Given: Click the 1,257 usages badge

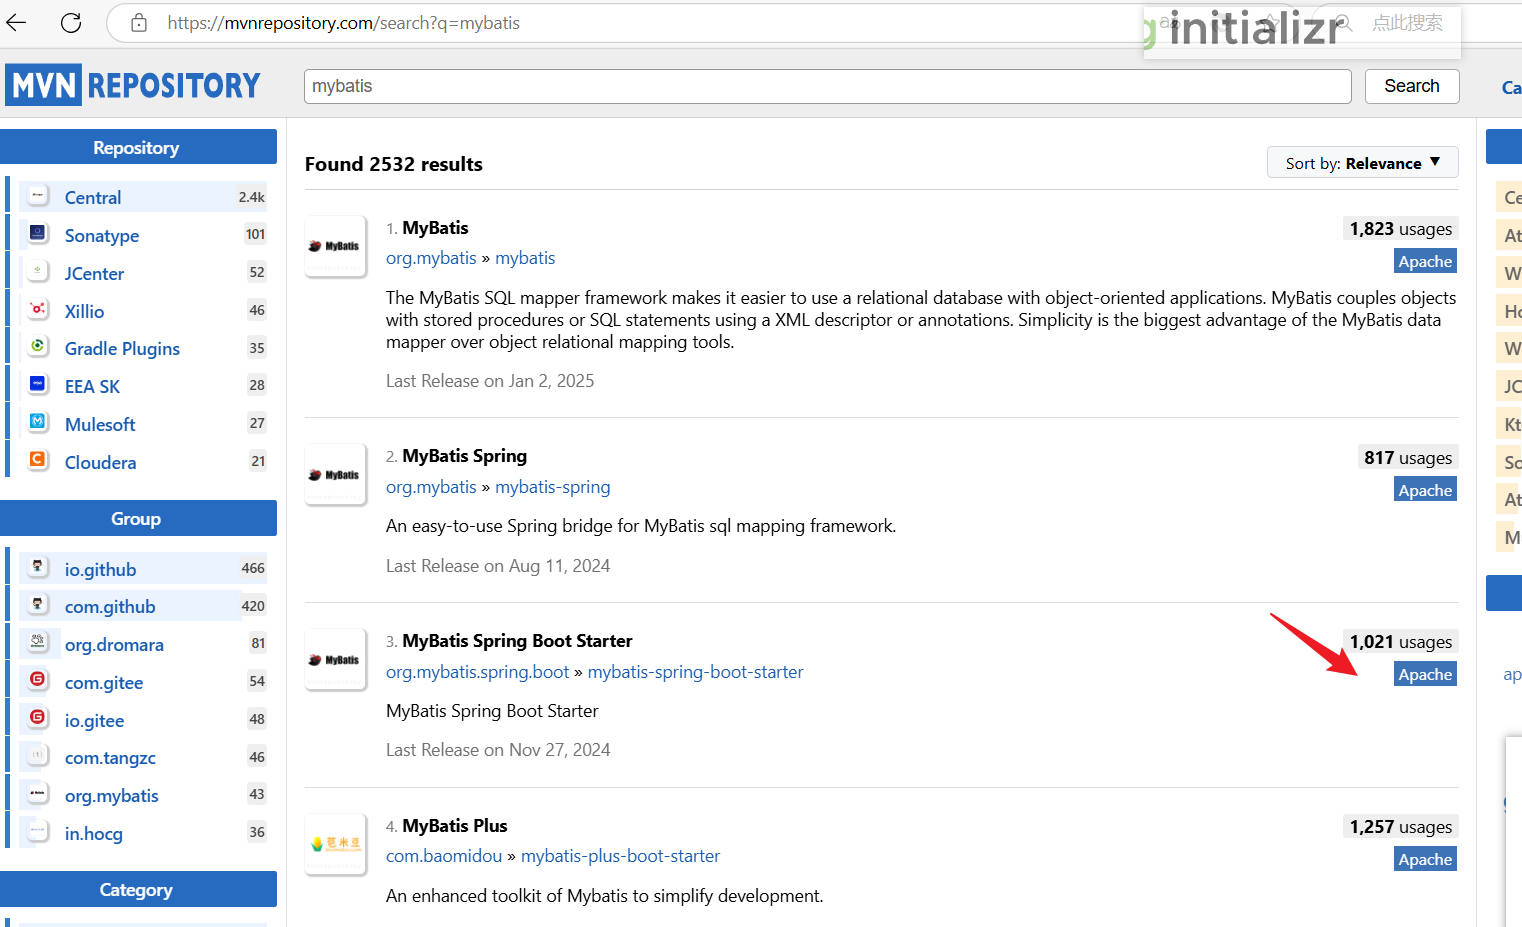Looking at the screenshot, I should (1400, 827).
